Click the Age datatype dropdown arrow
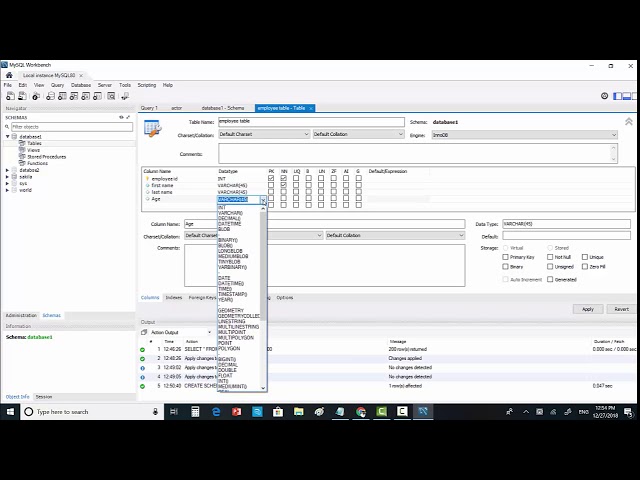The height and width of the screenshot is (480, 640). click(x=263, y=200)
